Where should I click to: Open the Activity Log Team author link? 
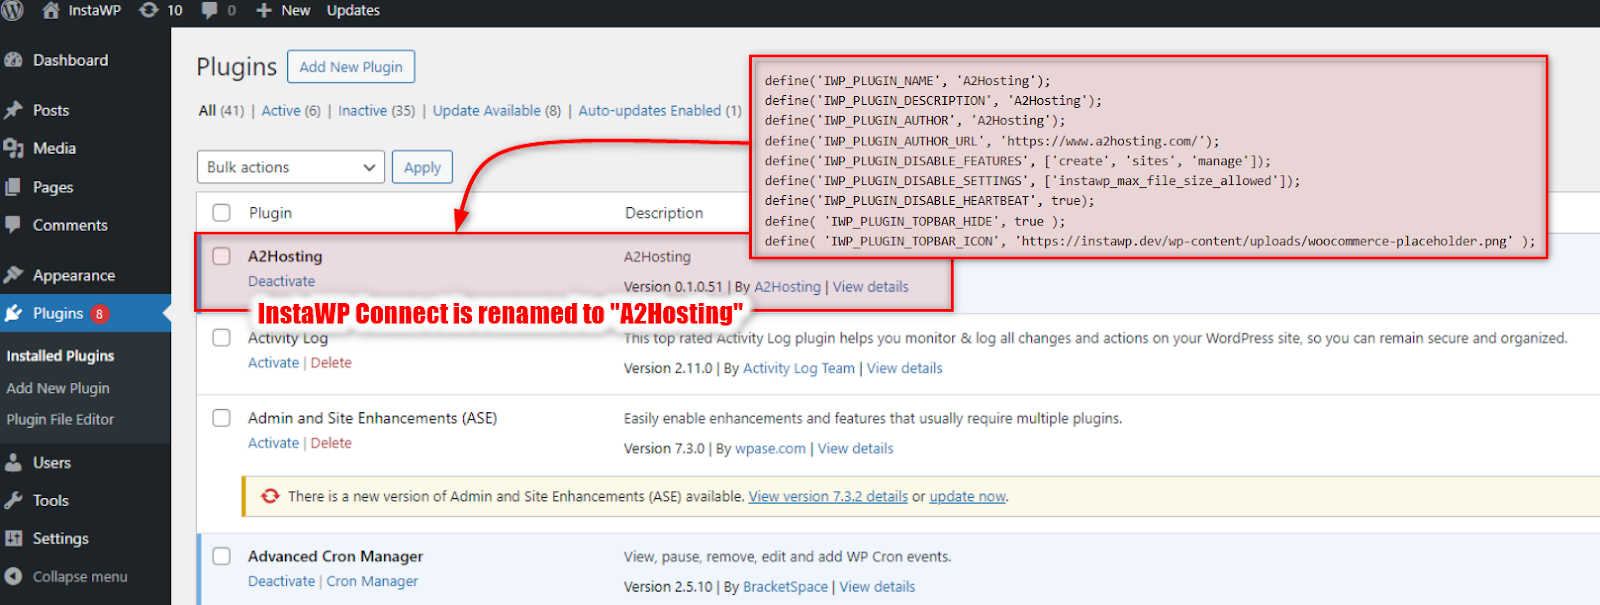(799, 369)
